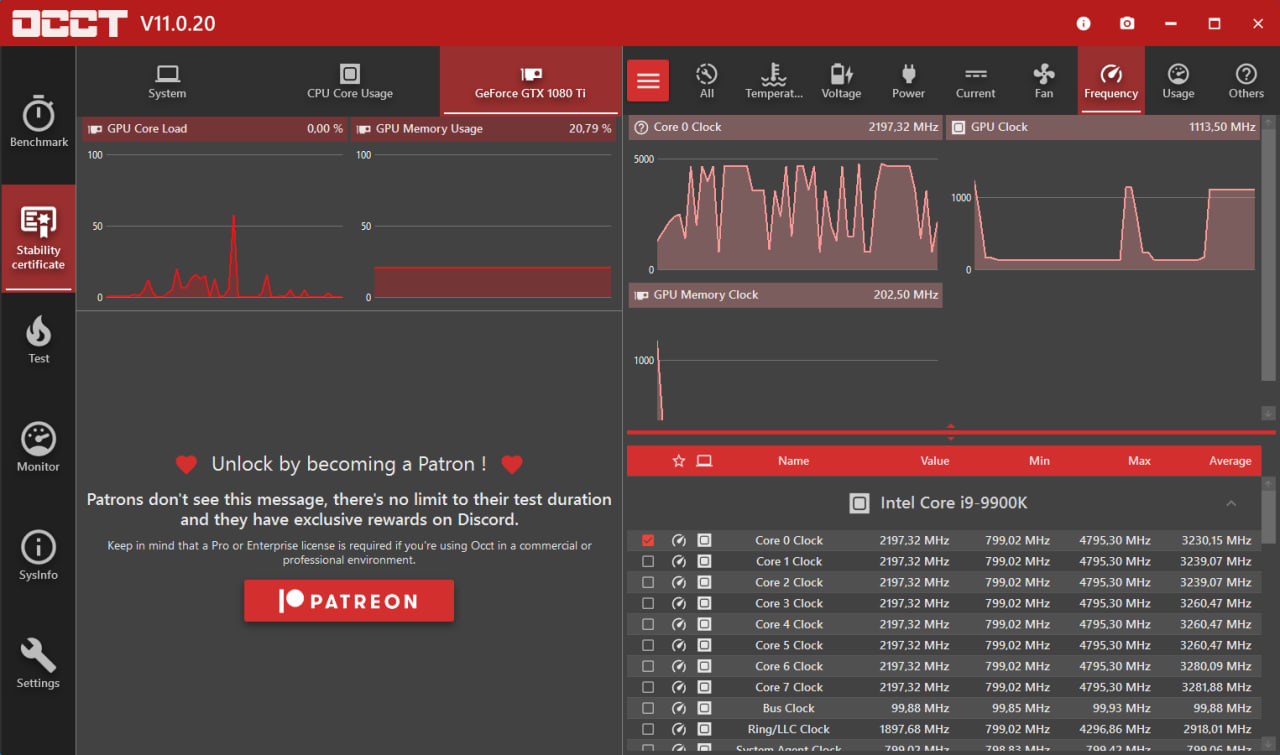This screenshot has width=1280, height=755.
Task: Sort by the Name column header
Action: coord(793,461)
